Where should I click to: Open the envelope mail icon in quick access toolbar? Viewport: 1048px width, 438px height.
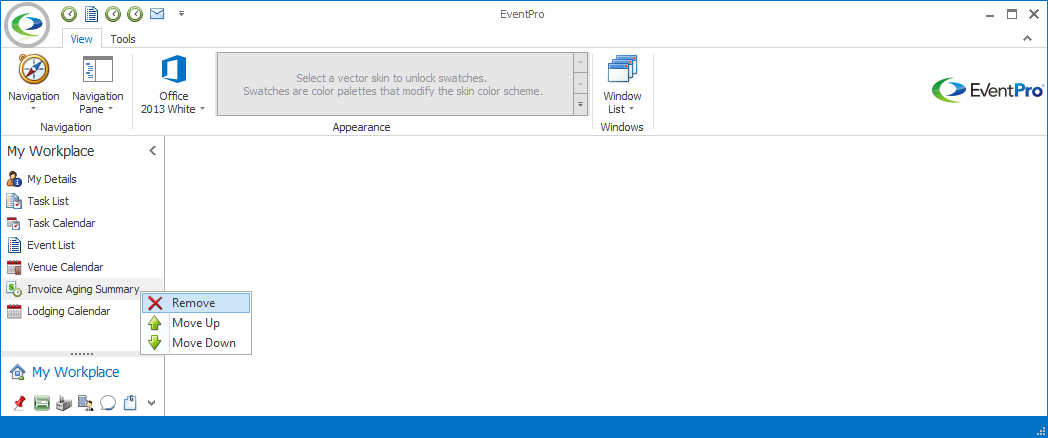tap(157, 13)
